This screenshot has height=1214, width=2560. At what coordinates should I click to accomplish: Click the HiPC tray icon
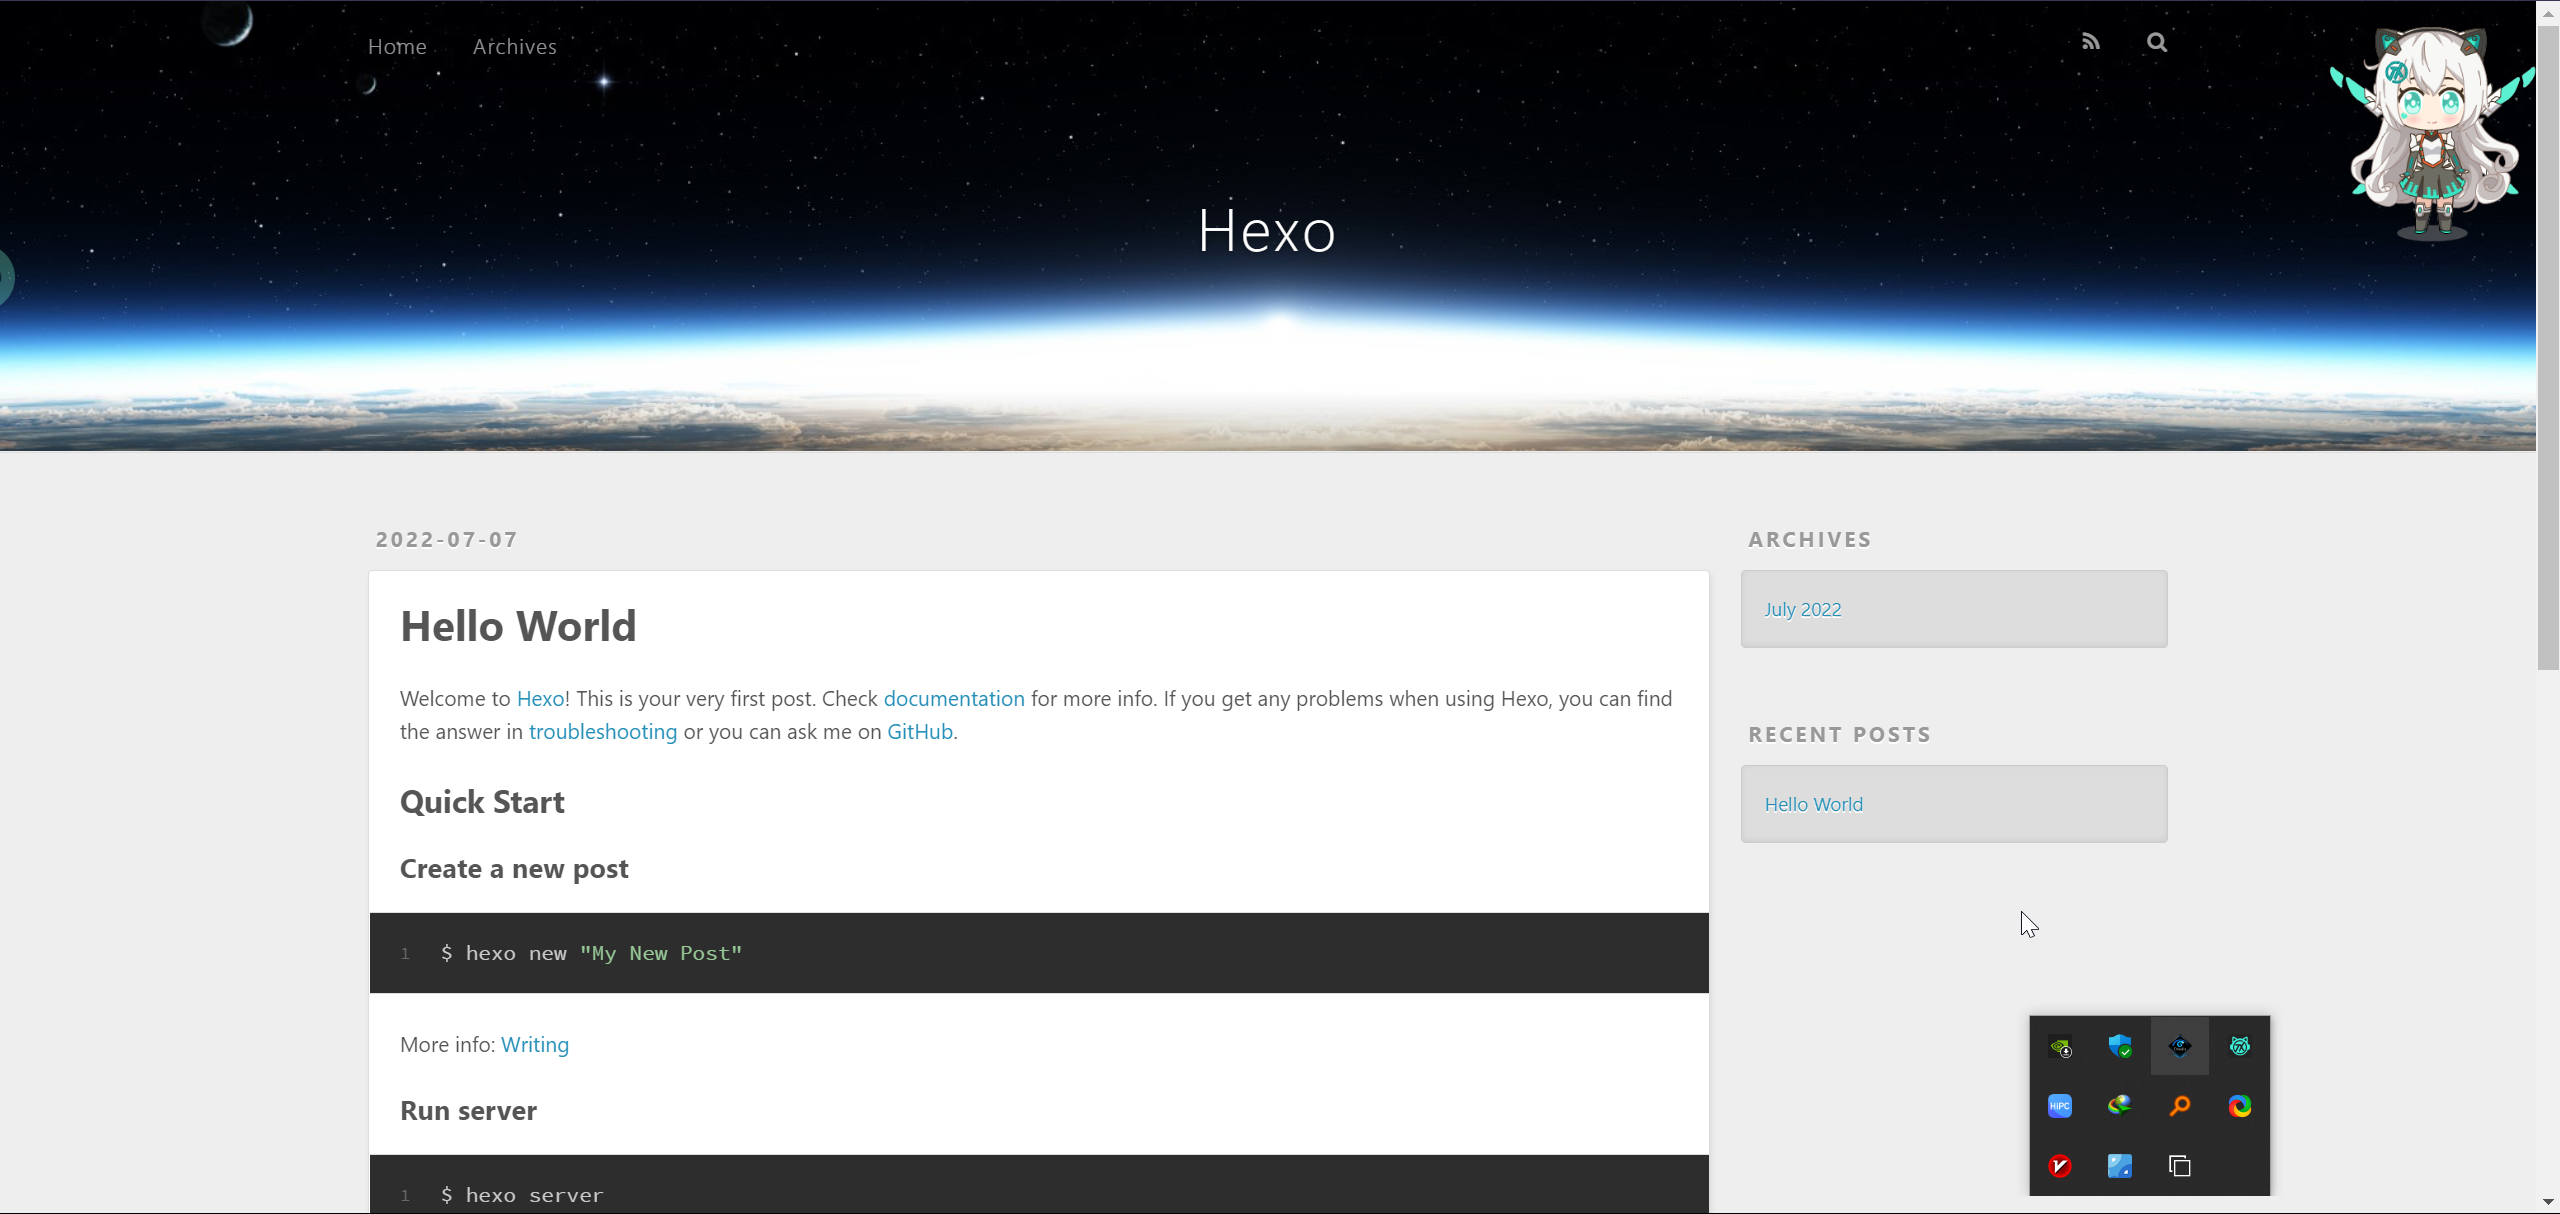click(2060, 1106)
